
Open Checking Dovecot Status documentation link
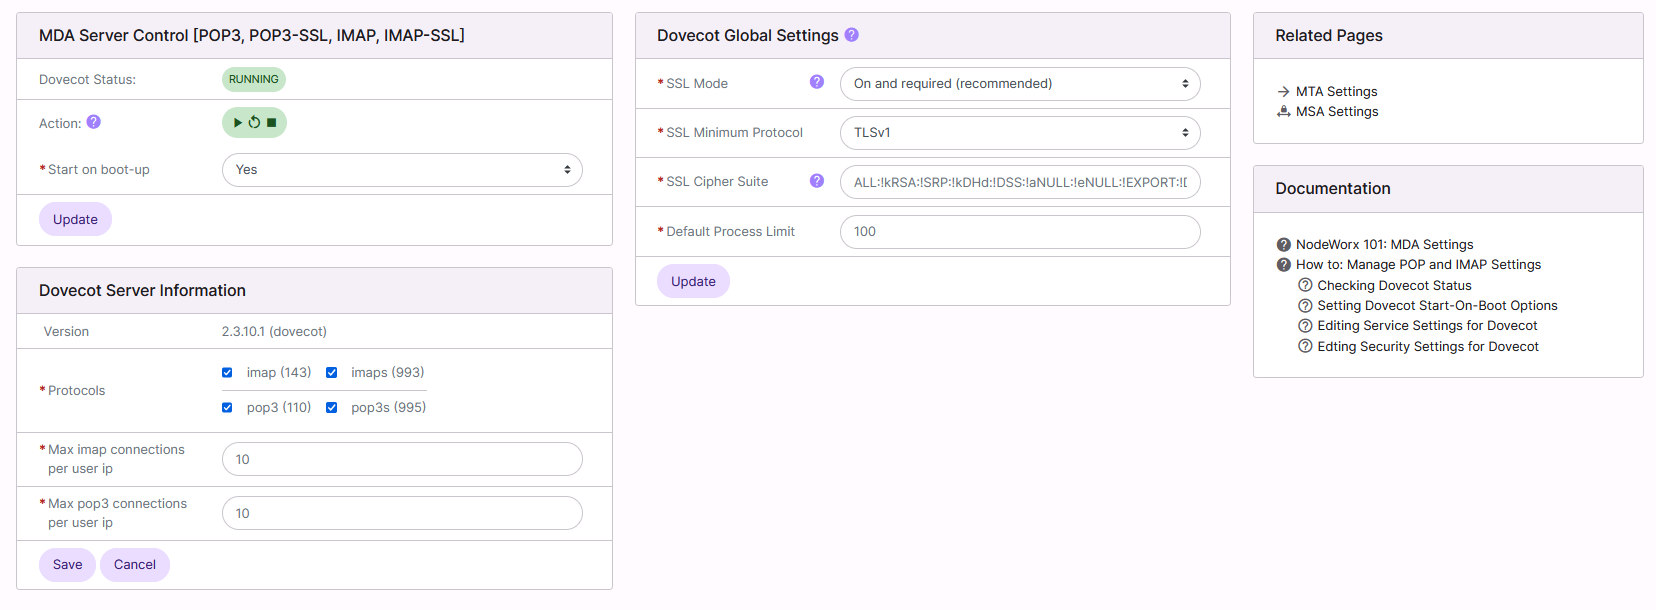(x=1394, y=286)
